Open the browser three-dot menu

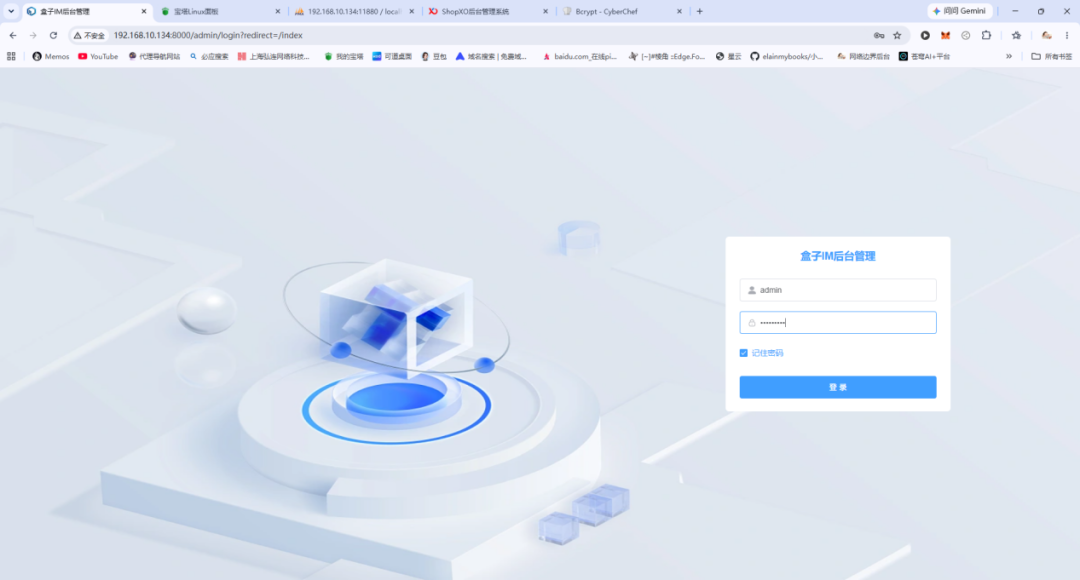point(1067,35)
